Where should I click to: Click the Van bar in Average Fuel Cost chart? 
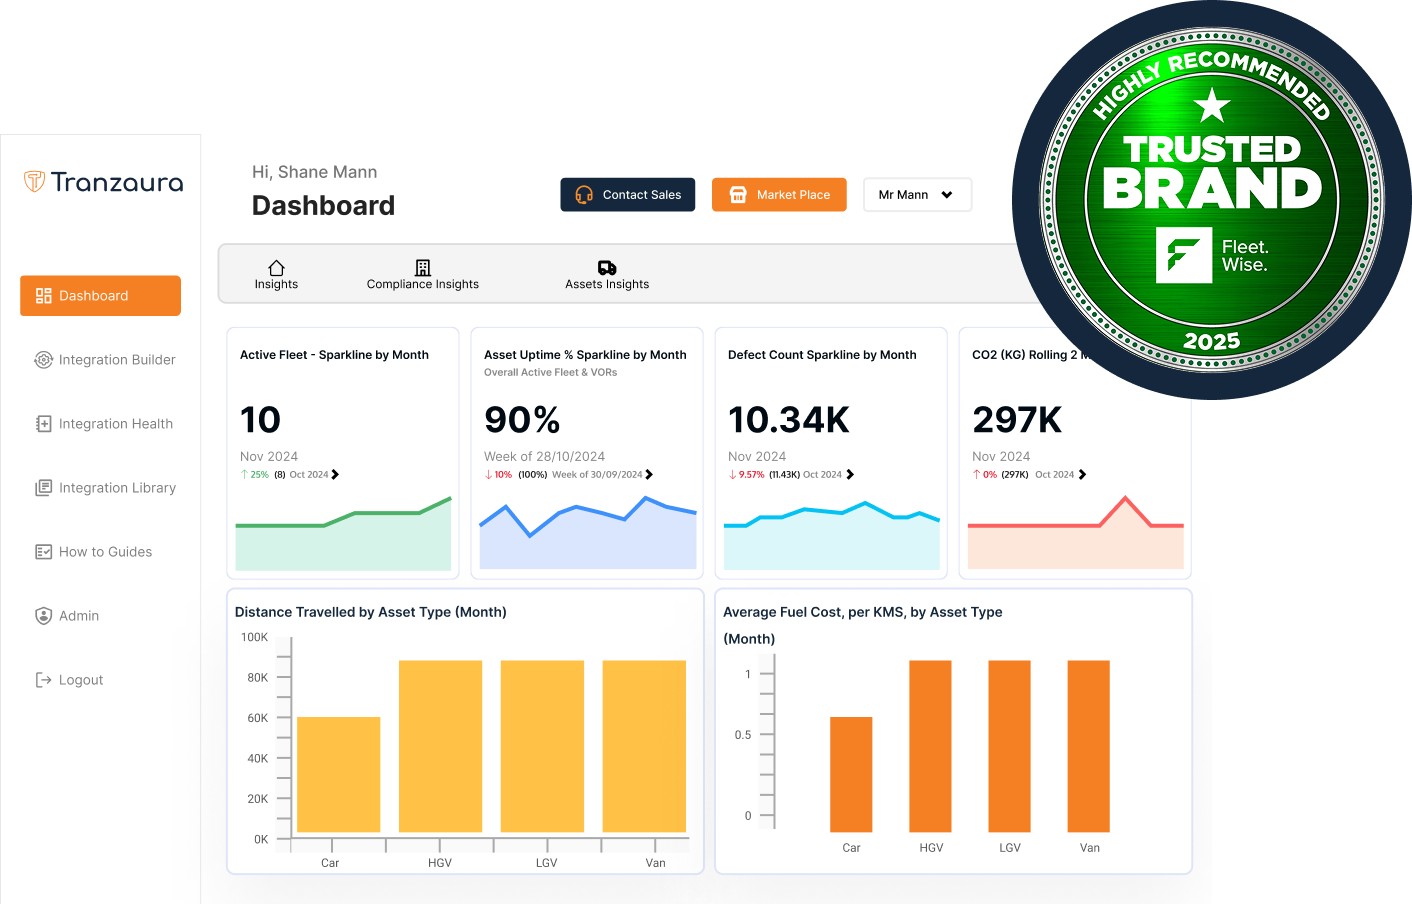(x=1089, y=746)
